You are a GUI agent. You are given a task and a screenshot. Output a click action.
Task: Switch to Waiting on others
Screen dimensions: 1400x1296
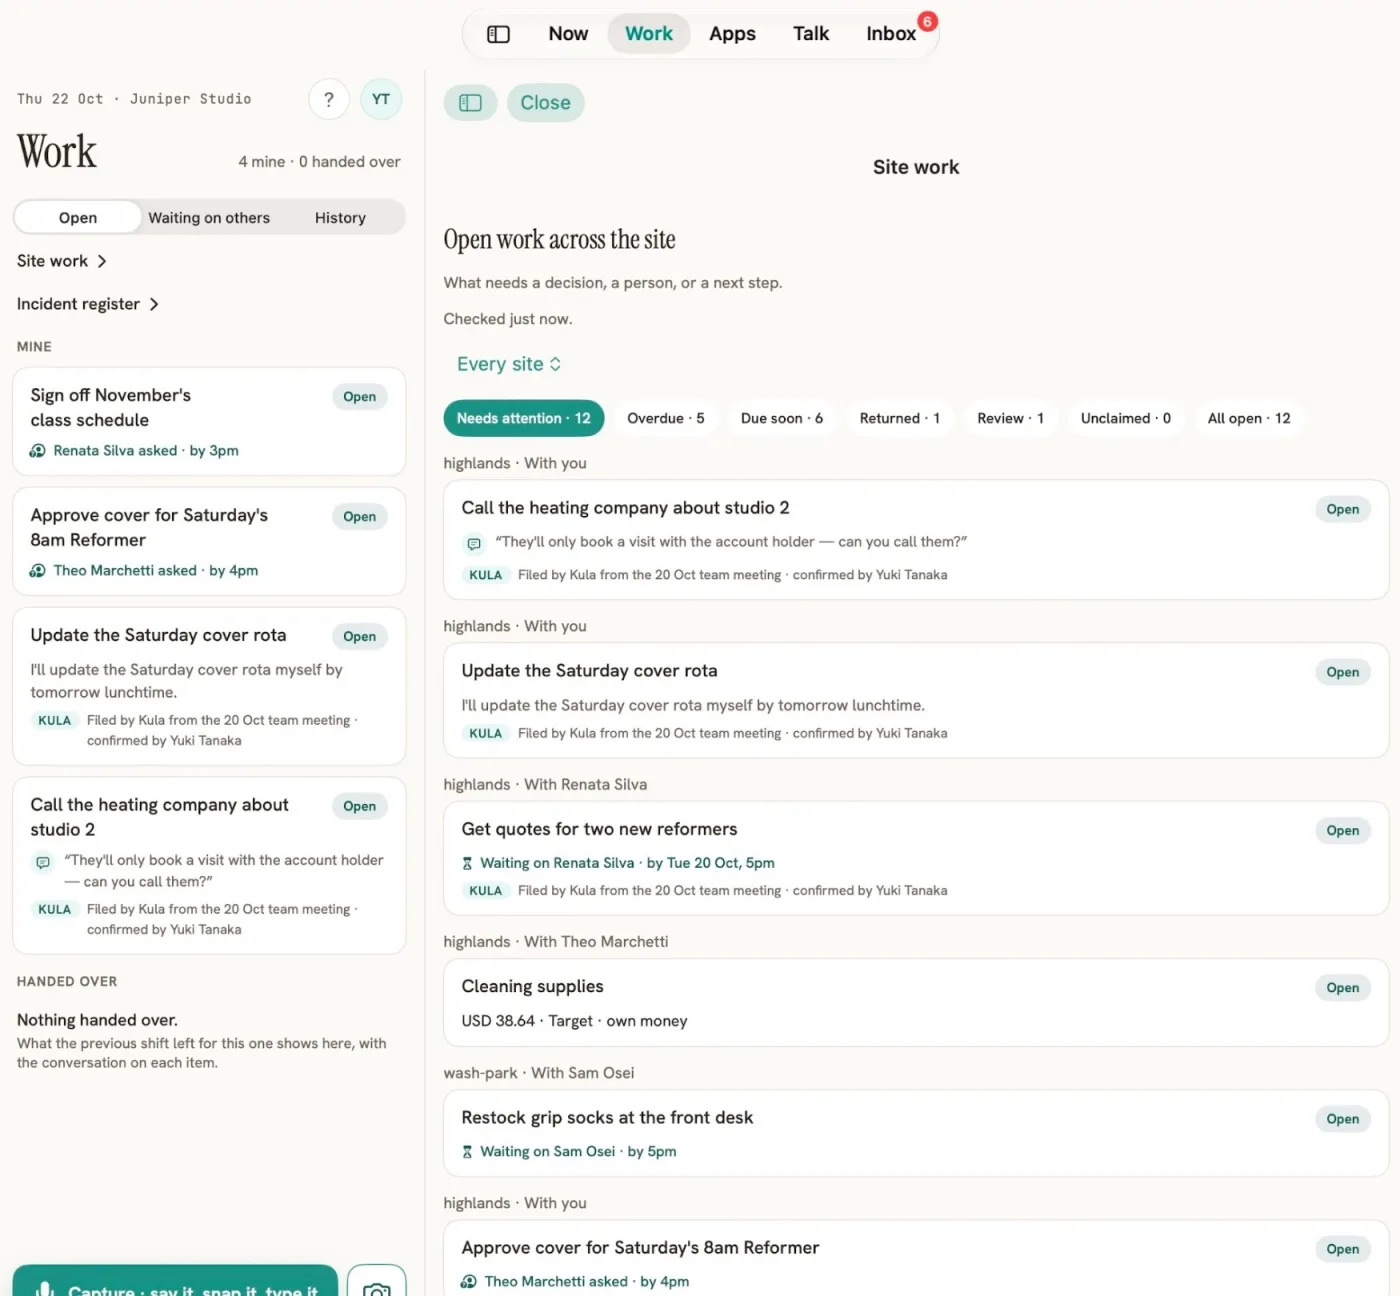(x=209, y=218)
